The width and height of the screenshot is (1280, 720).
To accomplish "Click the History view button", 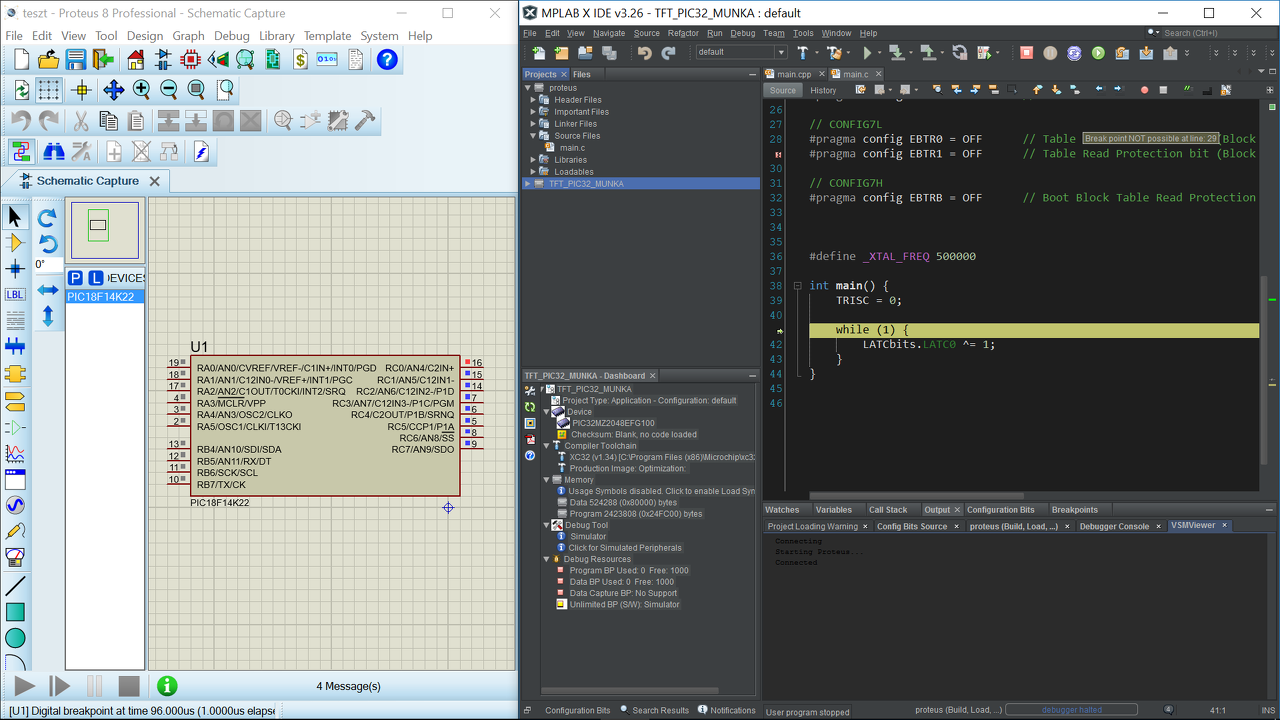I will [x=823, y=90].
